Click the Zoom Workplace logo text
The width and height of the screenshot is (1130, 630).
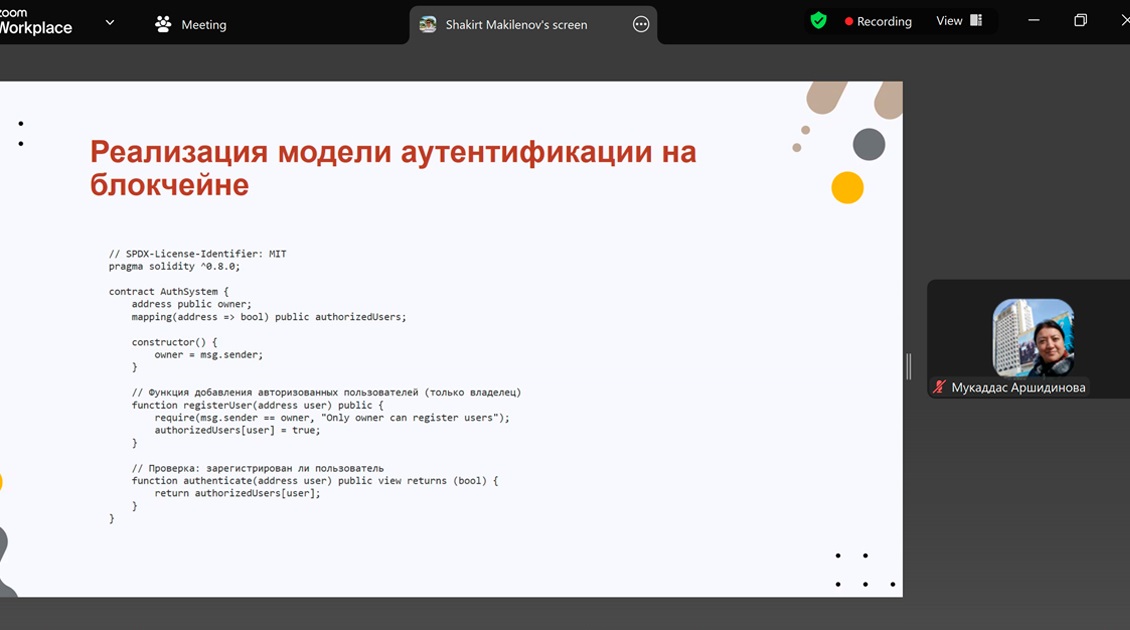pyautogui.click(x=36, y=21)
